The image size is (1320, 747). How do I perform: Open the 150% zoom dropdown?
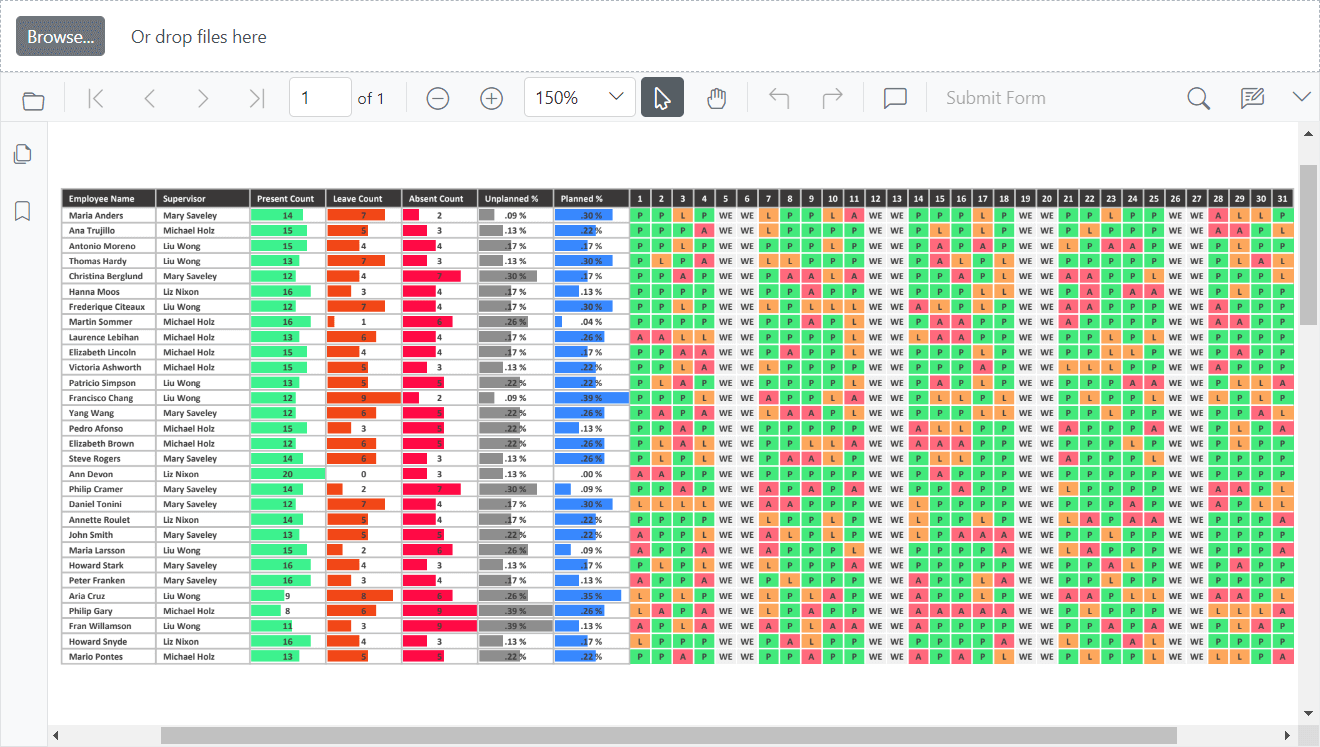pos(580,98)
